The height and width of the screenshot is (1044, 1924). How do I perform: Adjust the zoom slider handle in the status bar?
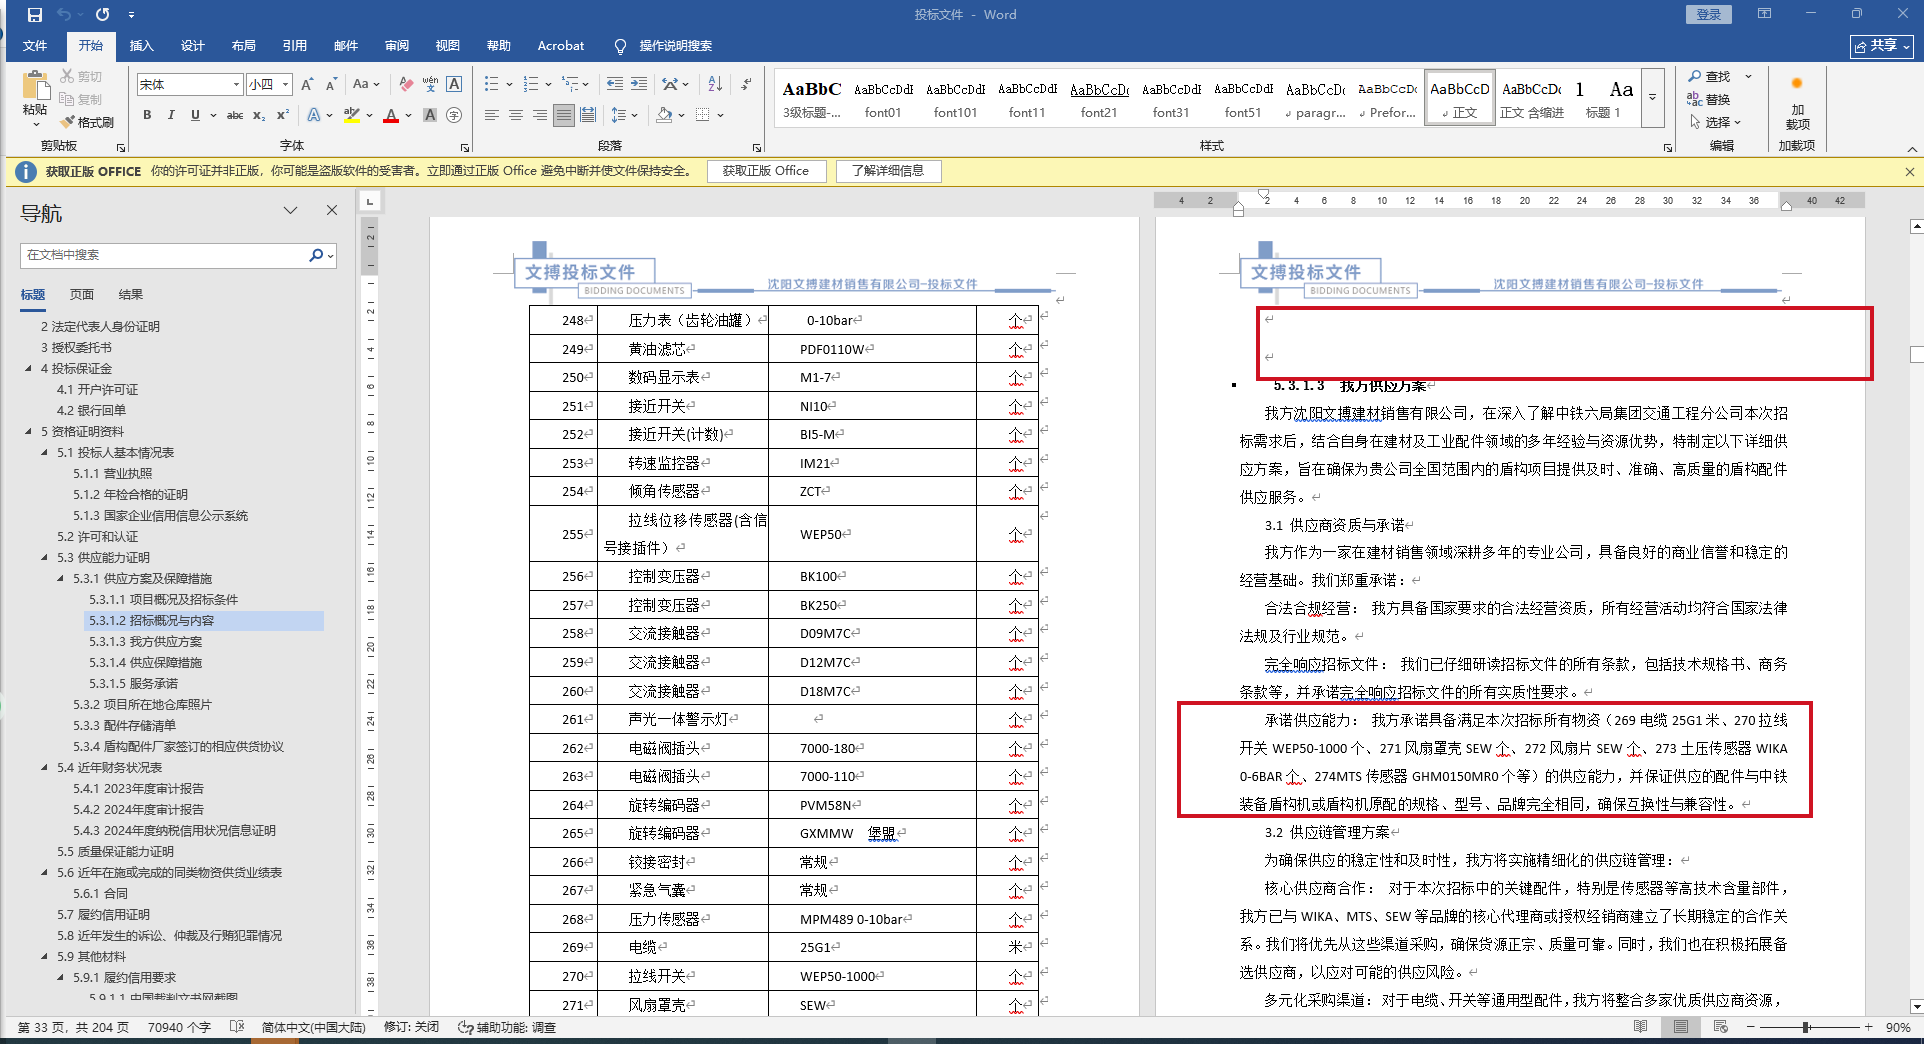(x=1806, y=1027)
